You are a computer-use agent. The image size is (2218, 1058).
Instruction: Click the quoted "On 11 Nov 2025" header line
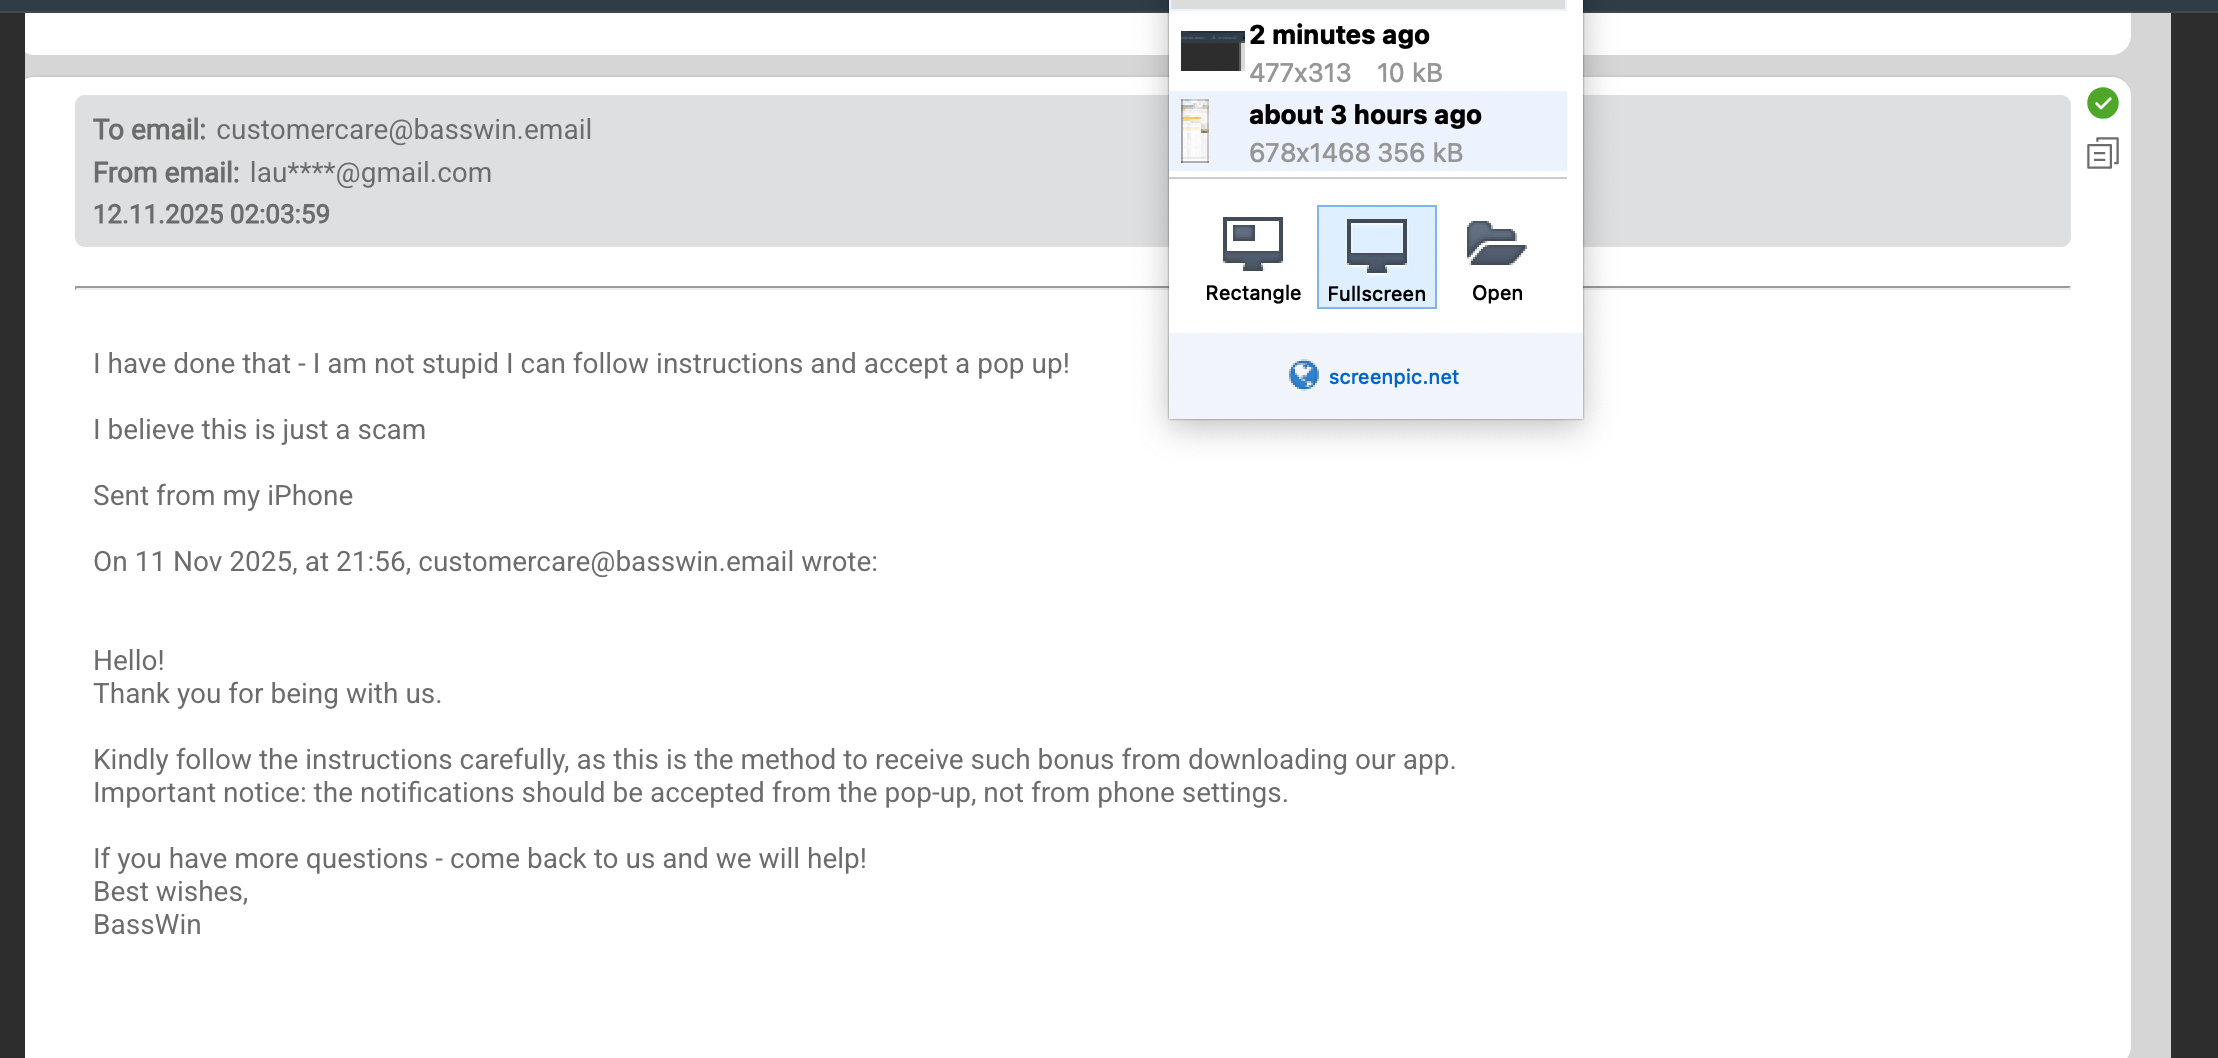point(485,562)
